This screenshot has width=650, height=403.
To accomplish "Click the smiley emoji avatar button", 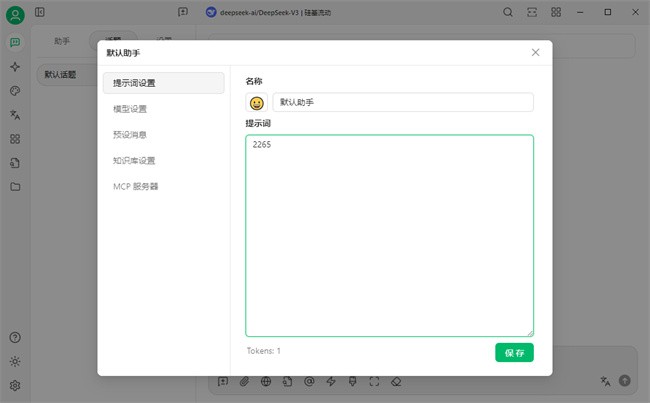I will point(257,102).
